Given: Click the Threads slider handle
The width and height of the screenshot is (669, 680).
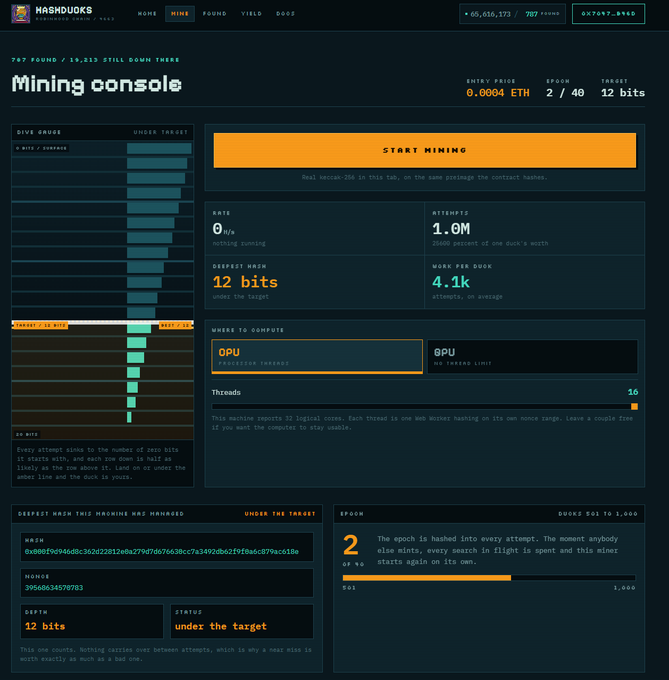Looking at the screenshot, I should pos(634,406).
